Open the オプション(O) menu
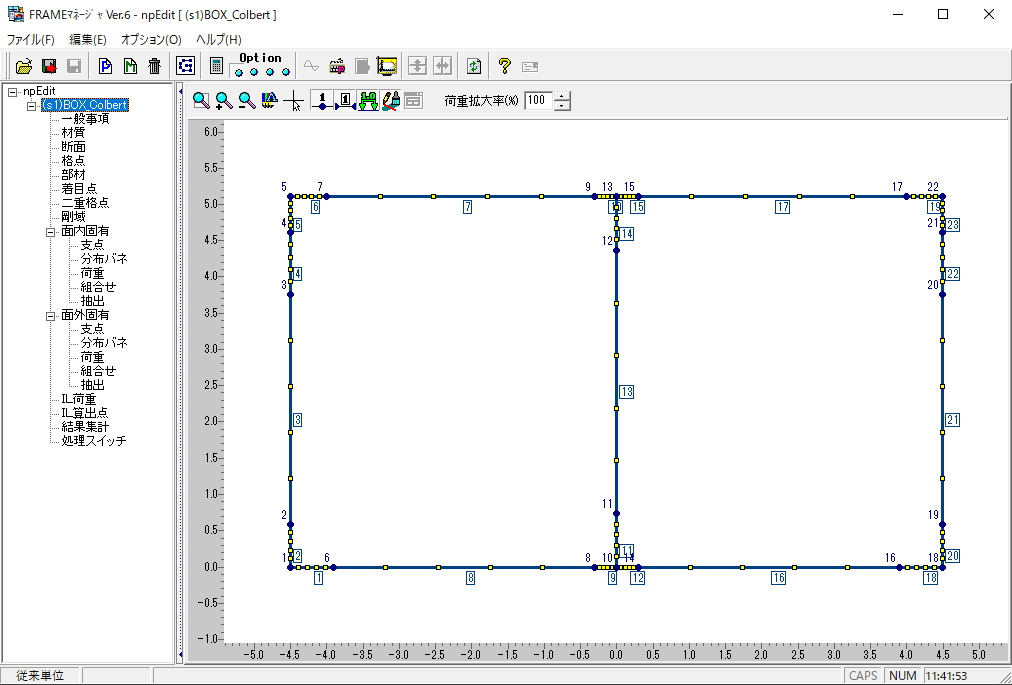 coord(151,39)
